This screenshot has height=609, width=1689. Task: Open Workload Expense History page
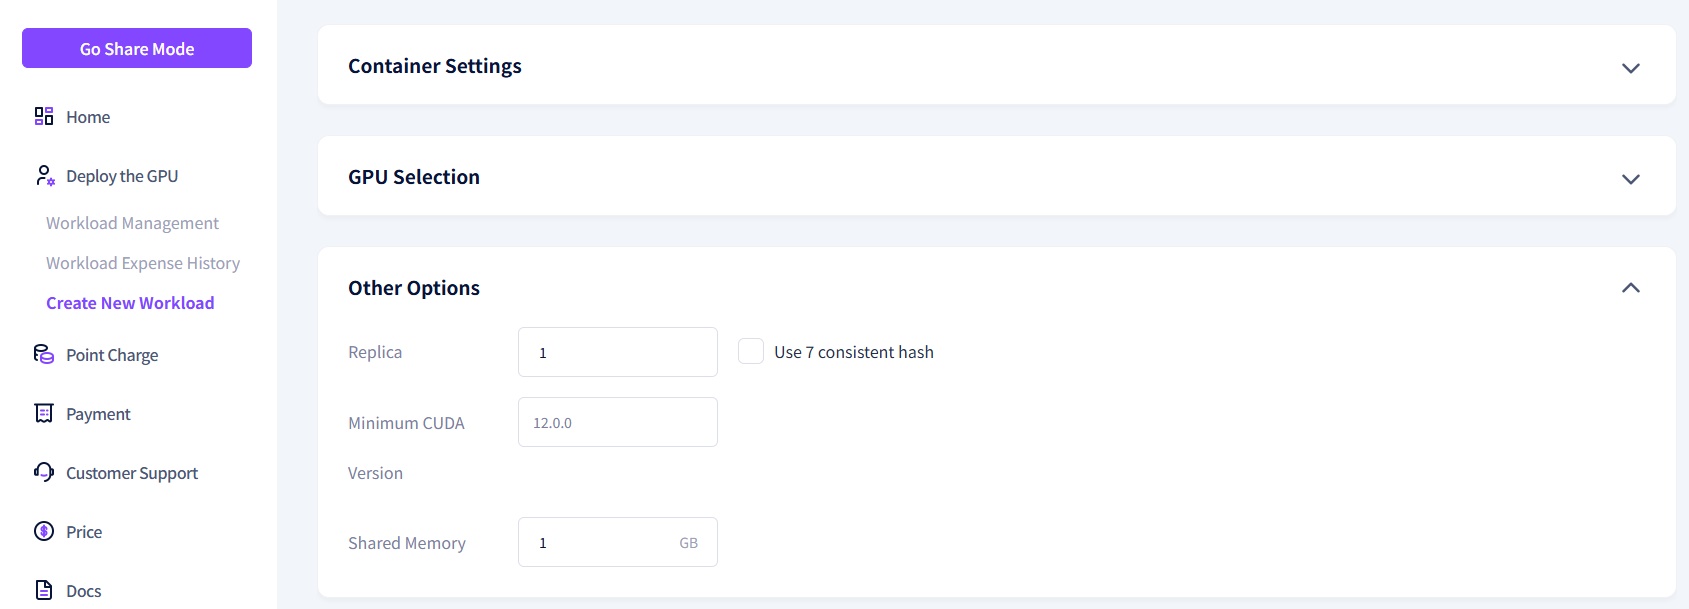[x=143, y=263]
